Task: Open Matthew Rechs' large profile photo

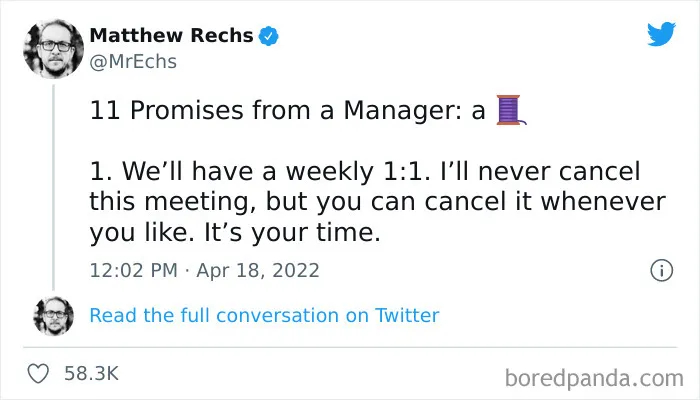Action: pyautogui.click(x=53, y=49)
